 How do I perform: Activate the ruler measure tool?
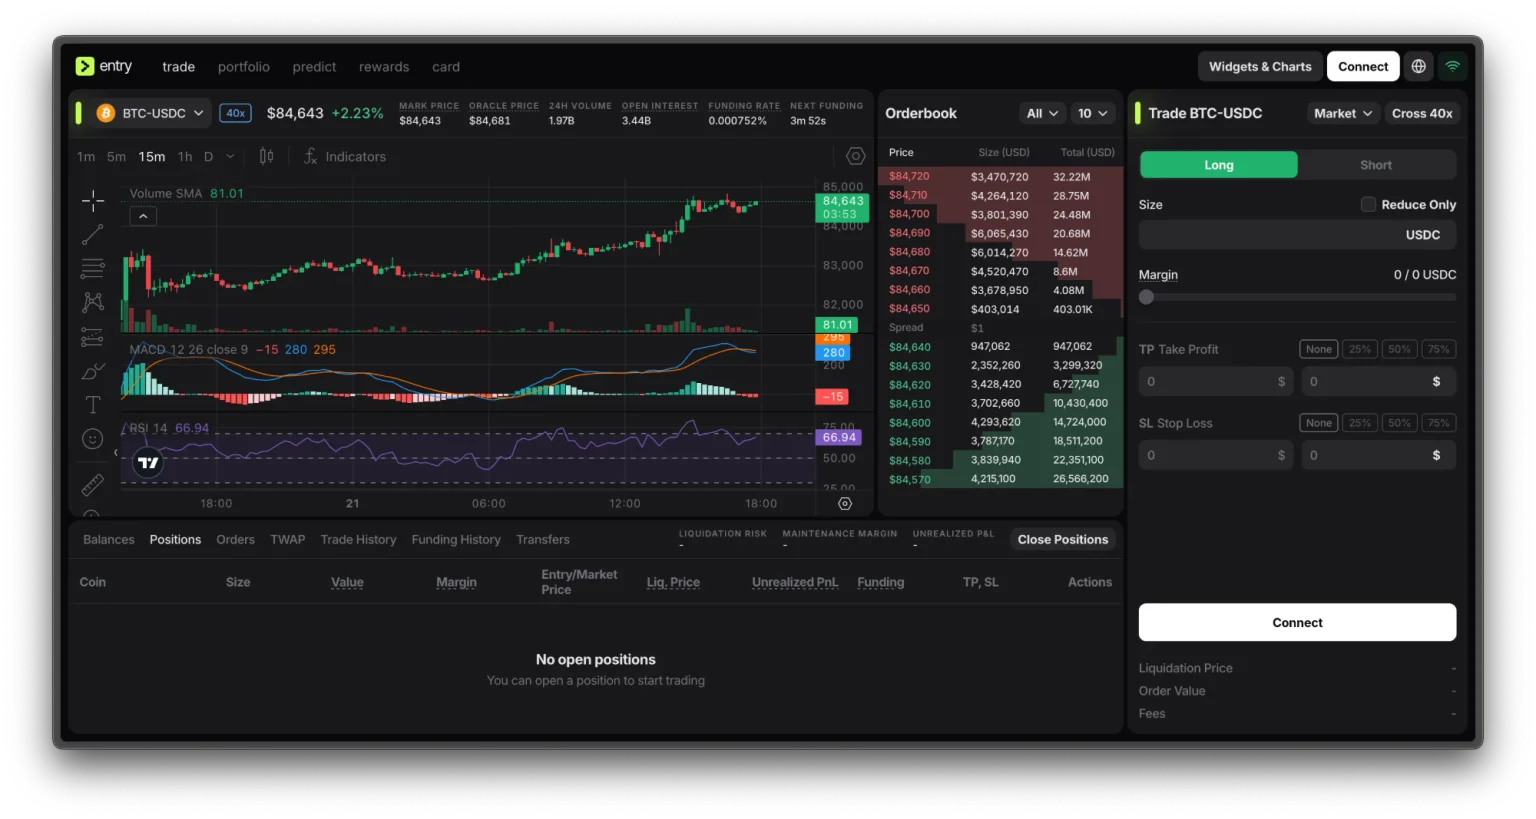[x=93, y=485]
